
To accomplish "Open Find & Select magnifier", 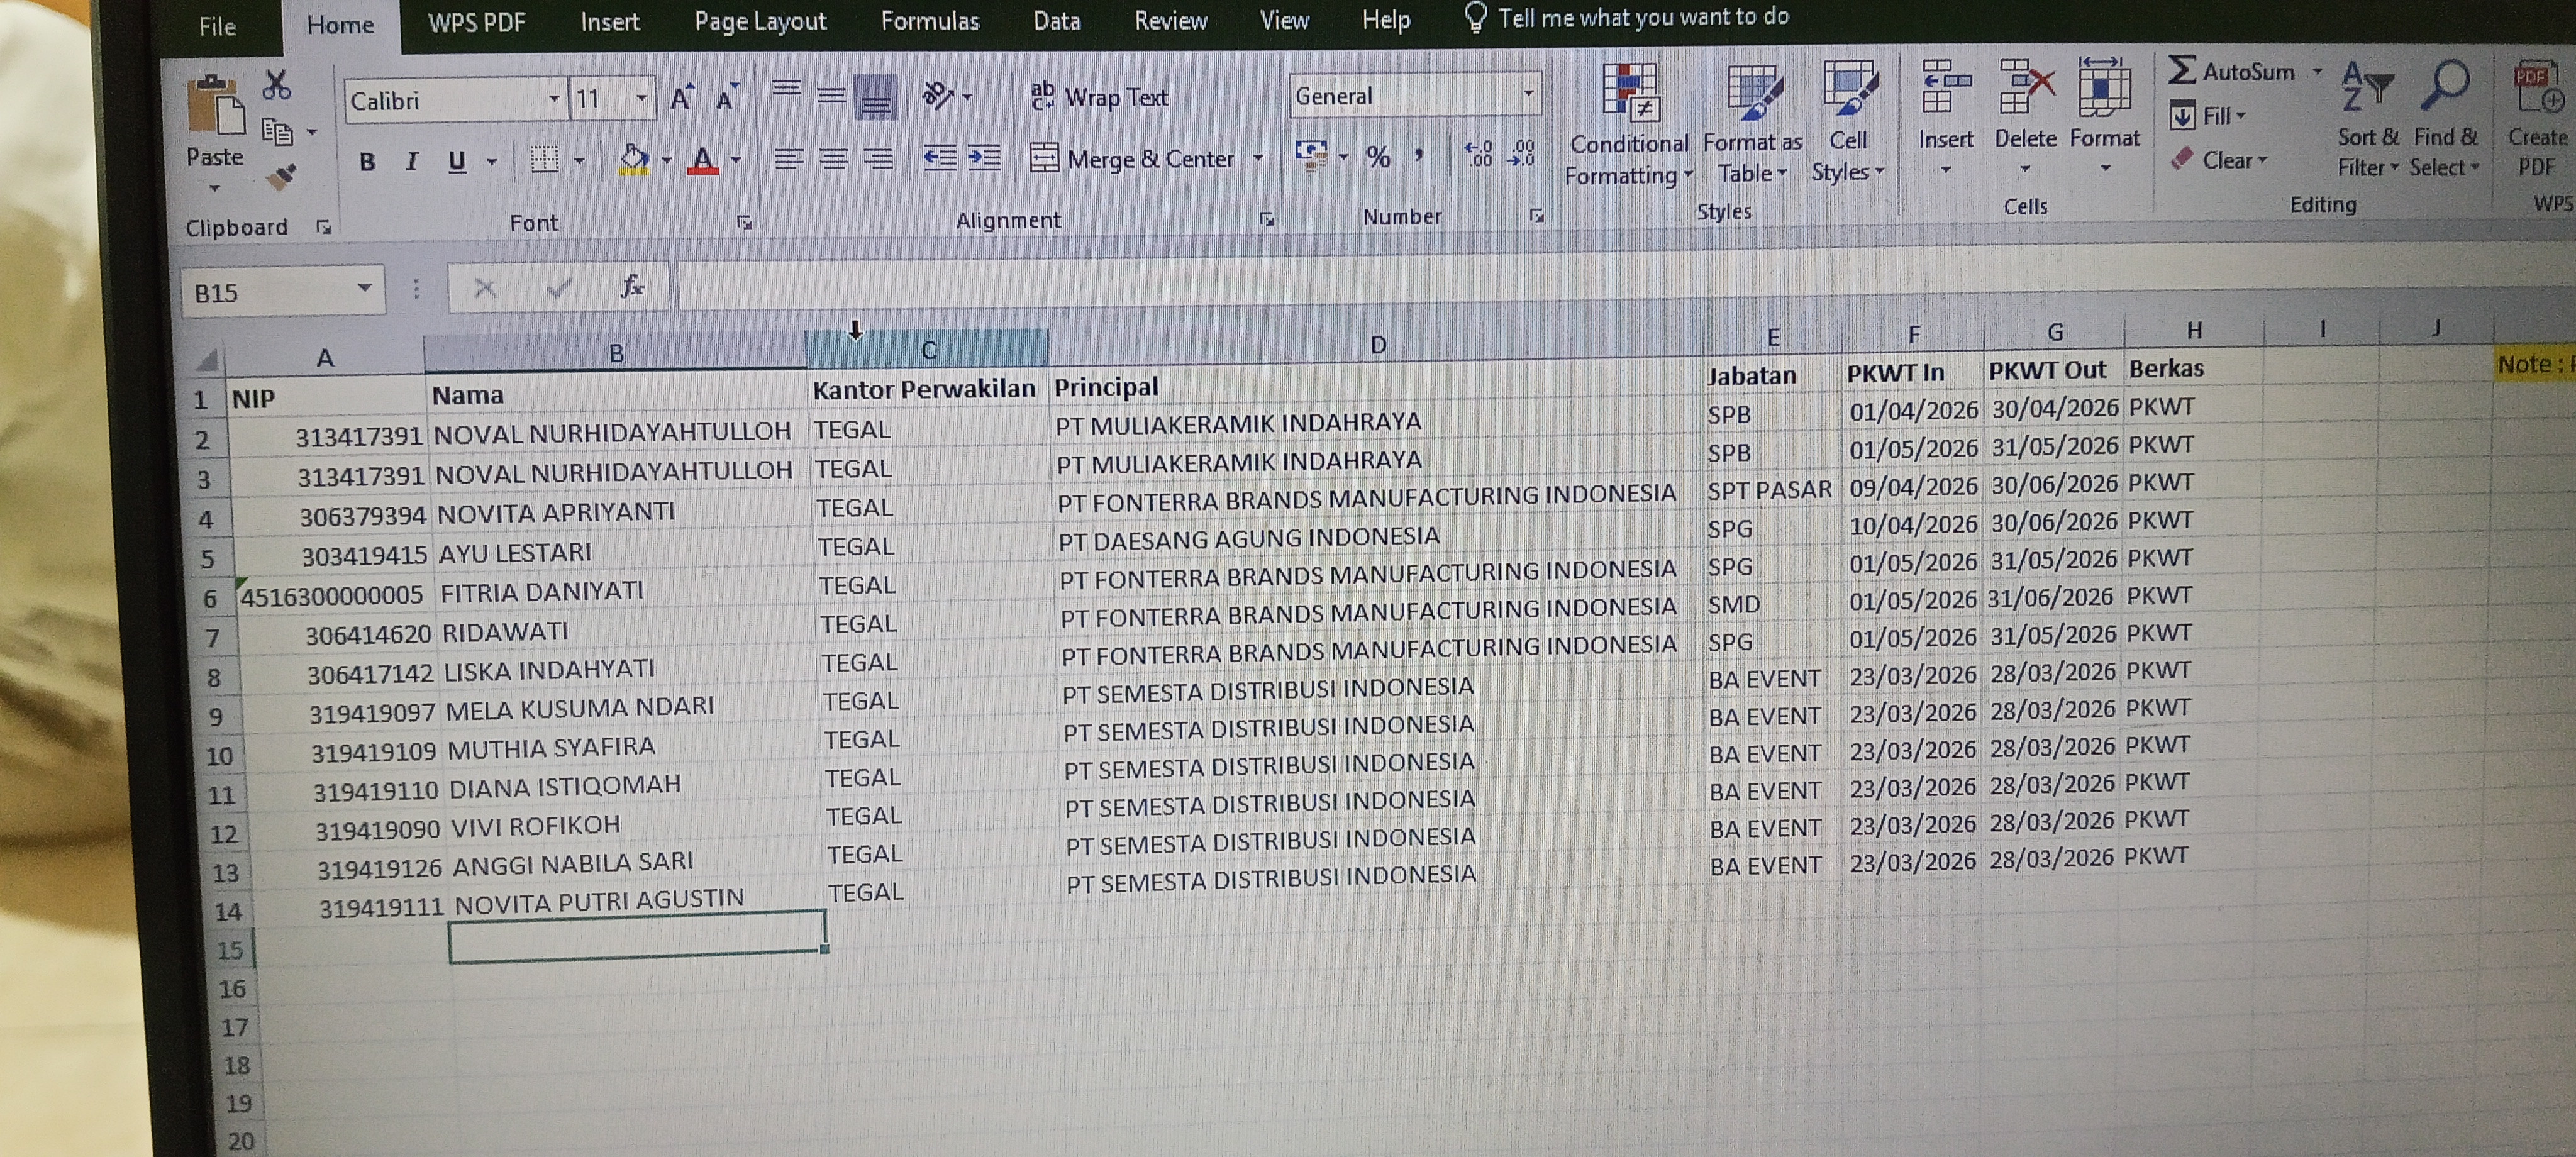I will [2445, 118].
